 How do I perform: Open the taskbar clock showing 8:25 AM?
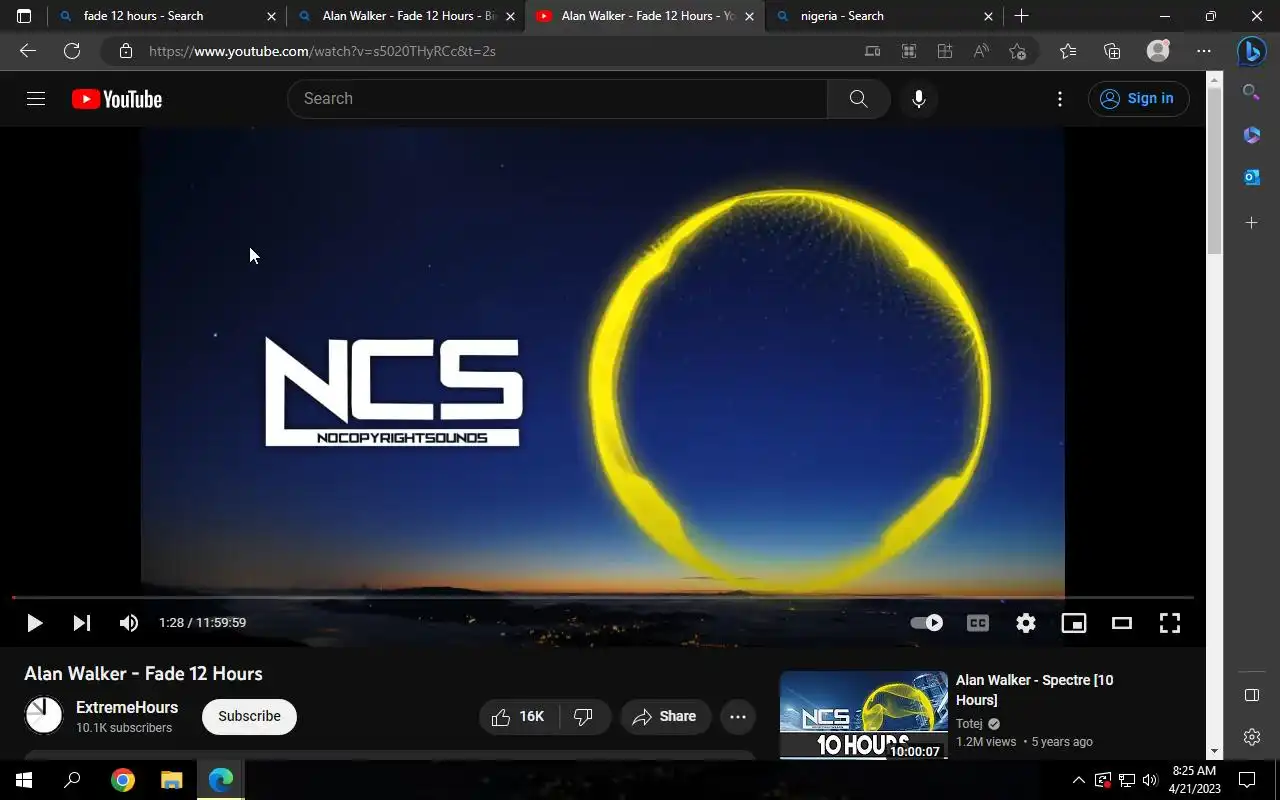coord(1195,780)
